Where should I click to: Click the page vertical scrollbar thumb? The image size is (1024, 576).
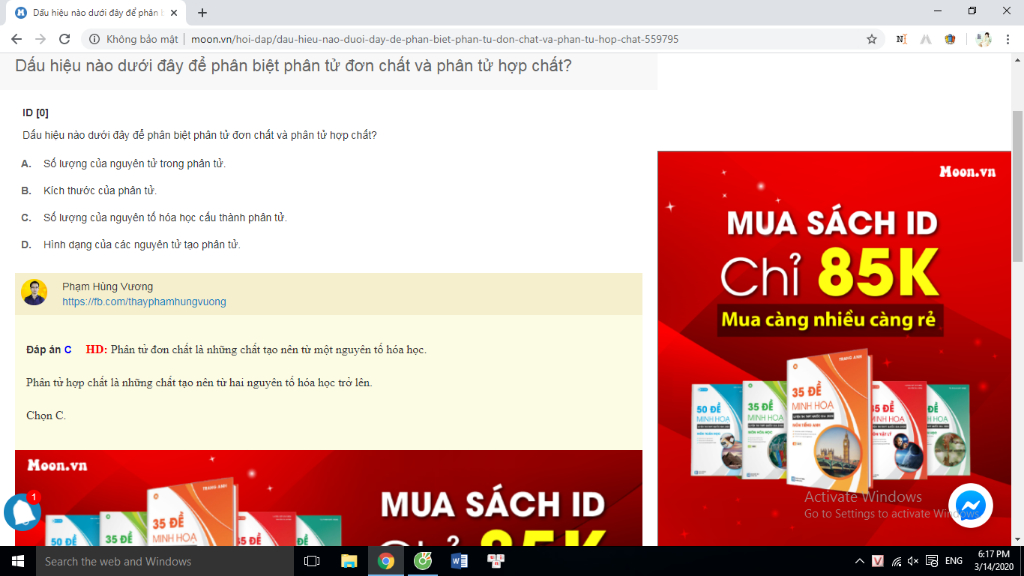click(1017, 187)
